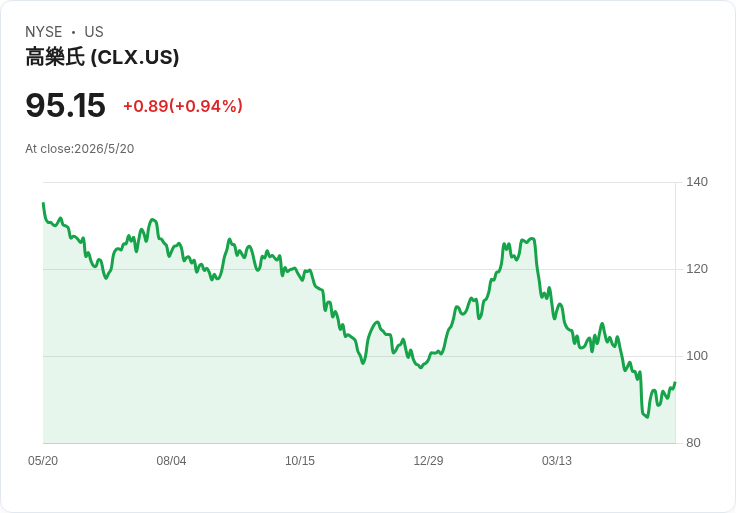Click the At close:2026/5/20 text
736x513 pixels.
click(79, 149)
